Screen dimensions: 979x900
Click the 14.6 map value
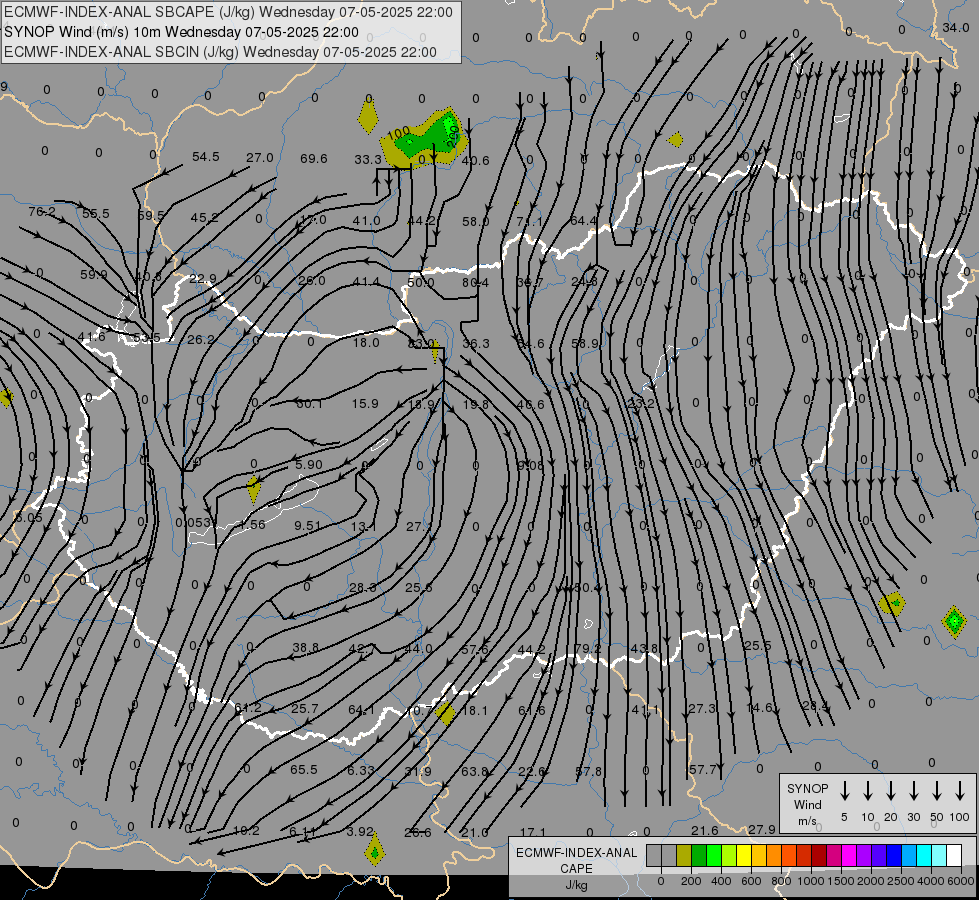(x=760, y=708)
